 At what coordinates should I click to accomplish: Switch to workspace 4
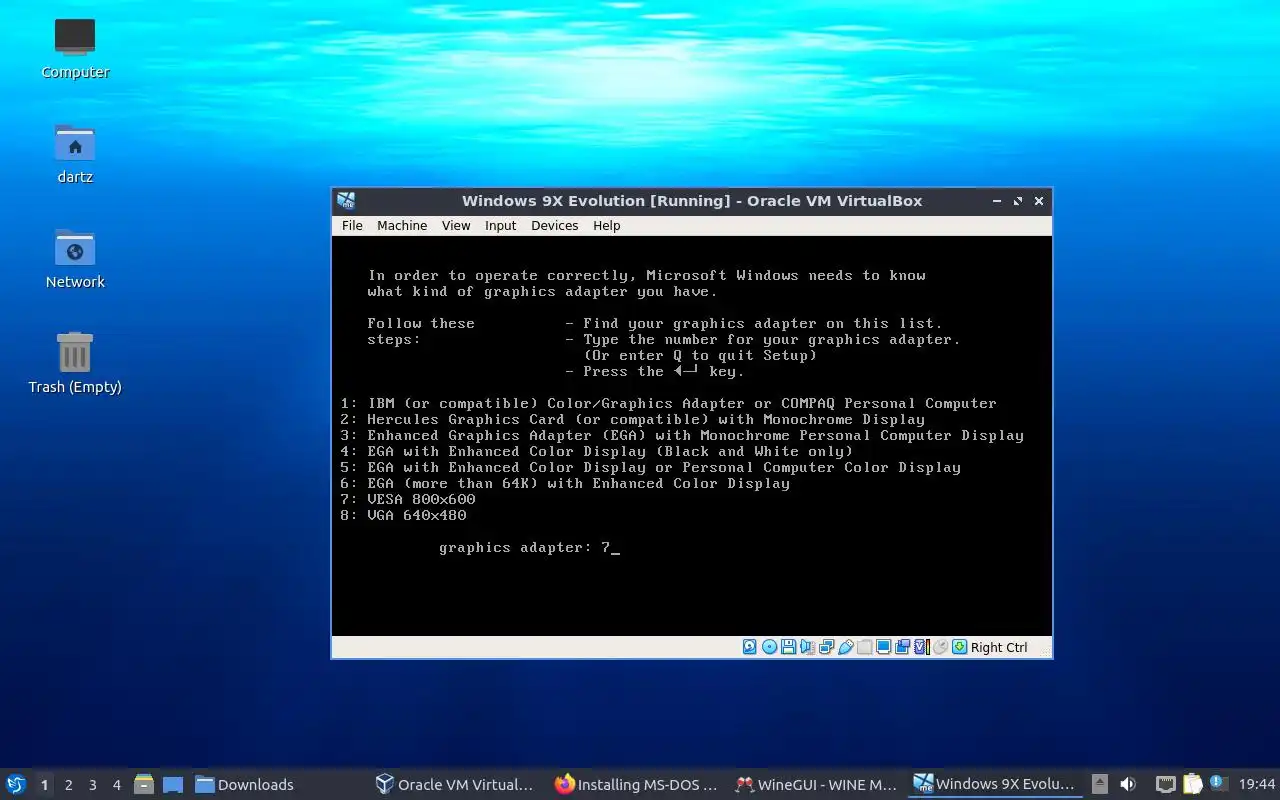click(117, 785)
